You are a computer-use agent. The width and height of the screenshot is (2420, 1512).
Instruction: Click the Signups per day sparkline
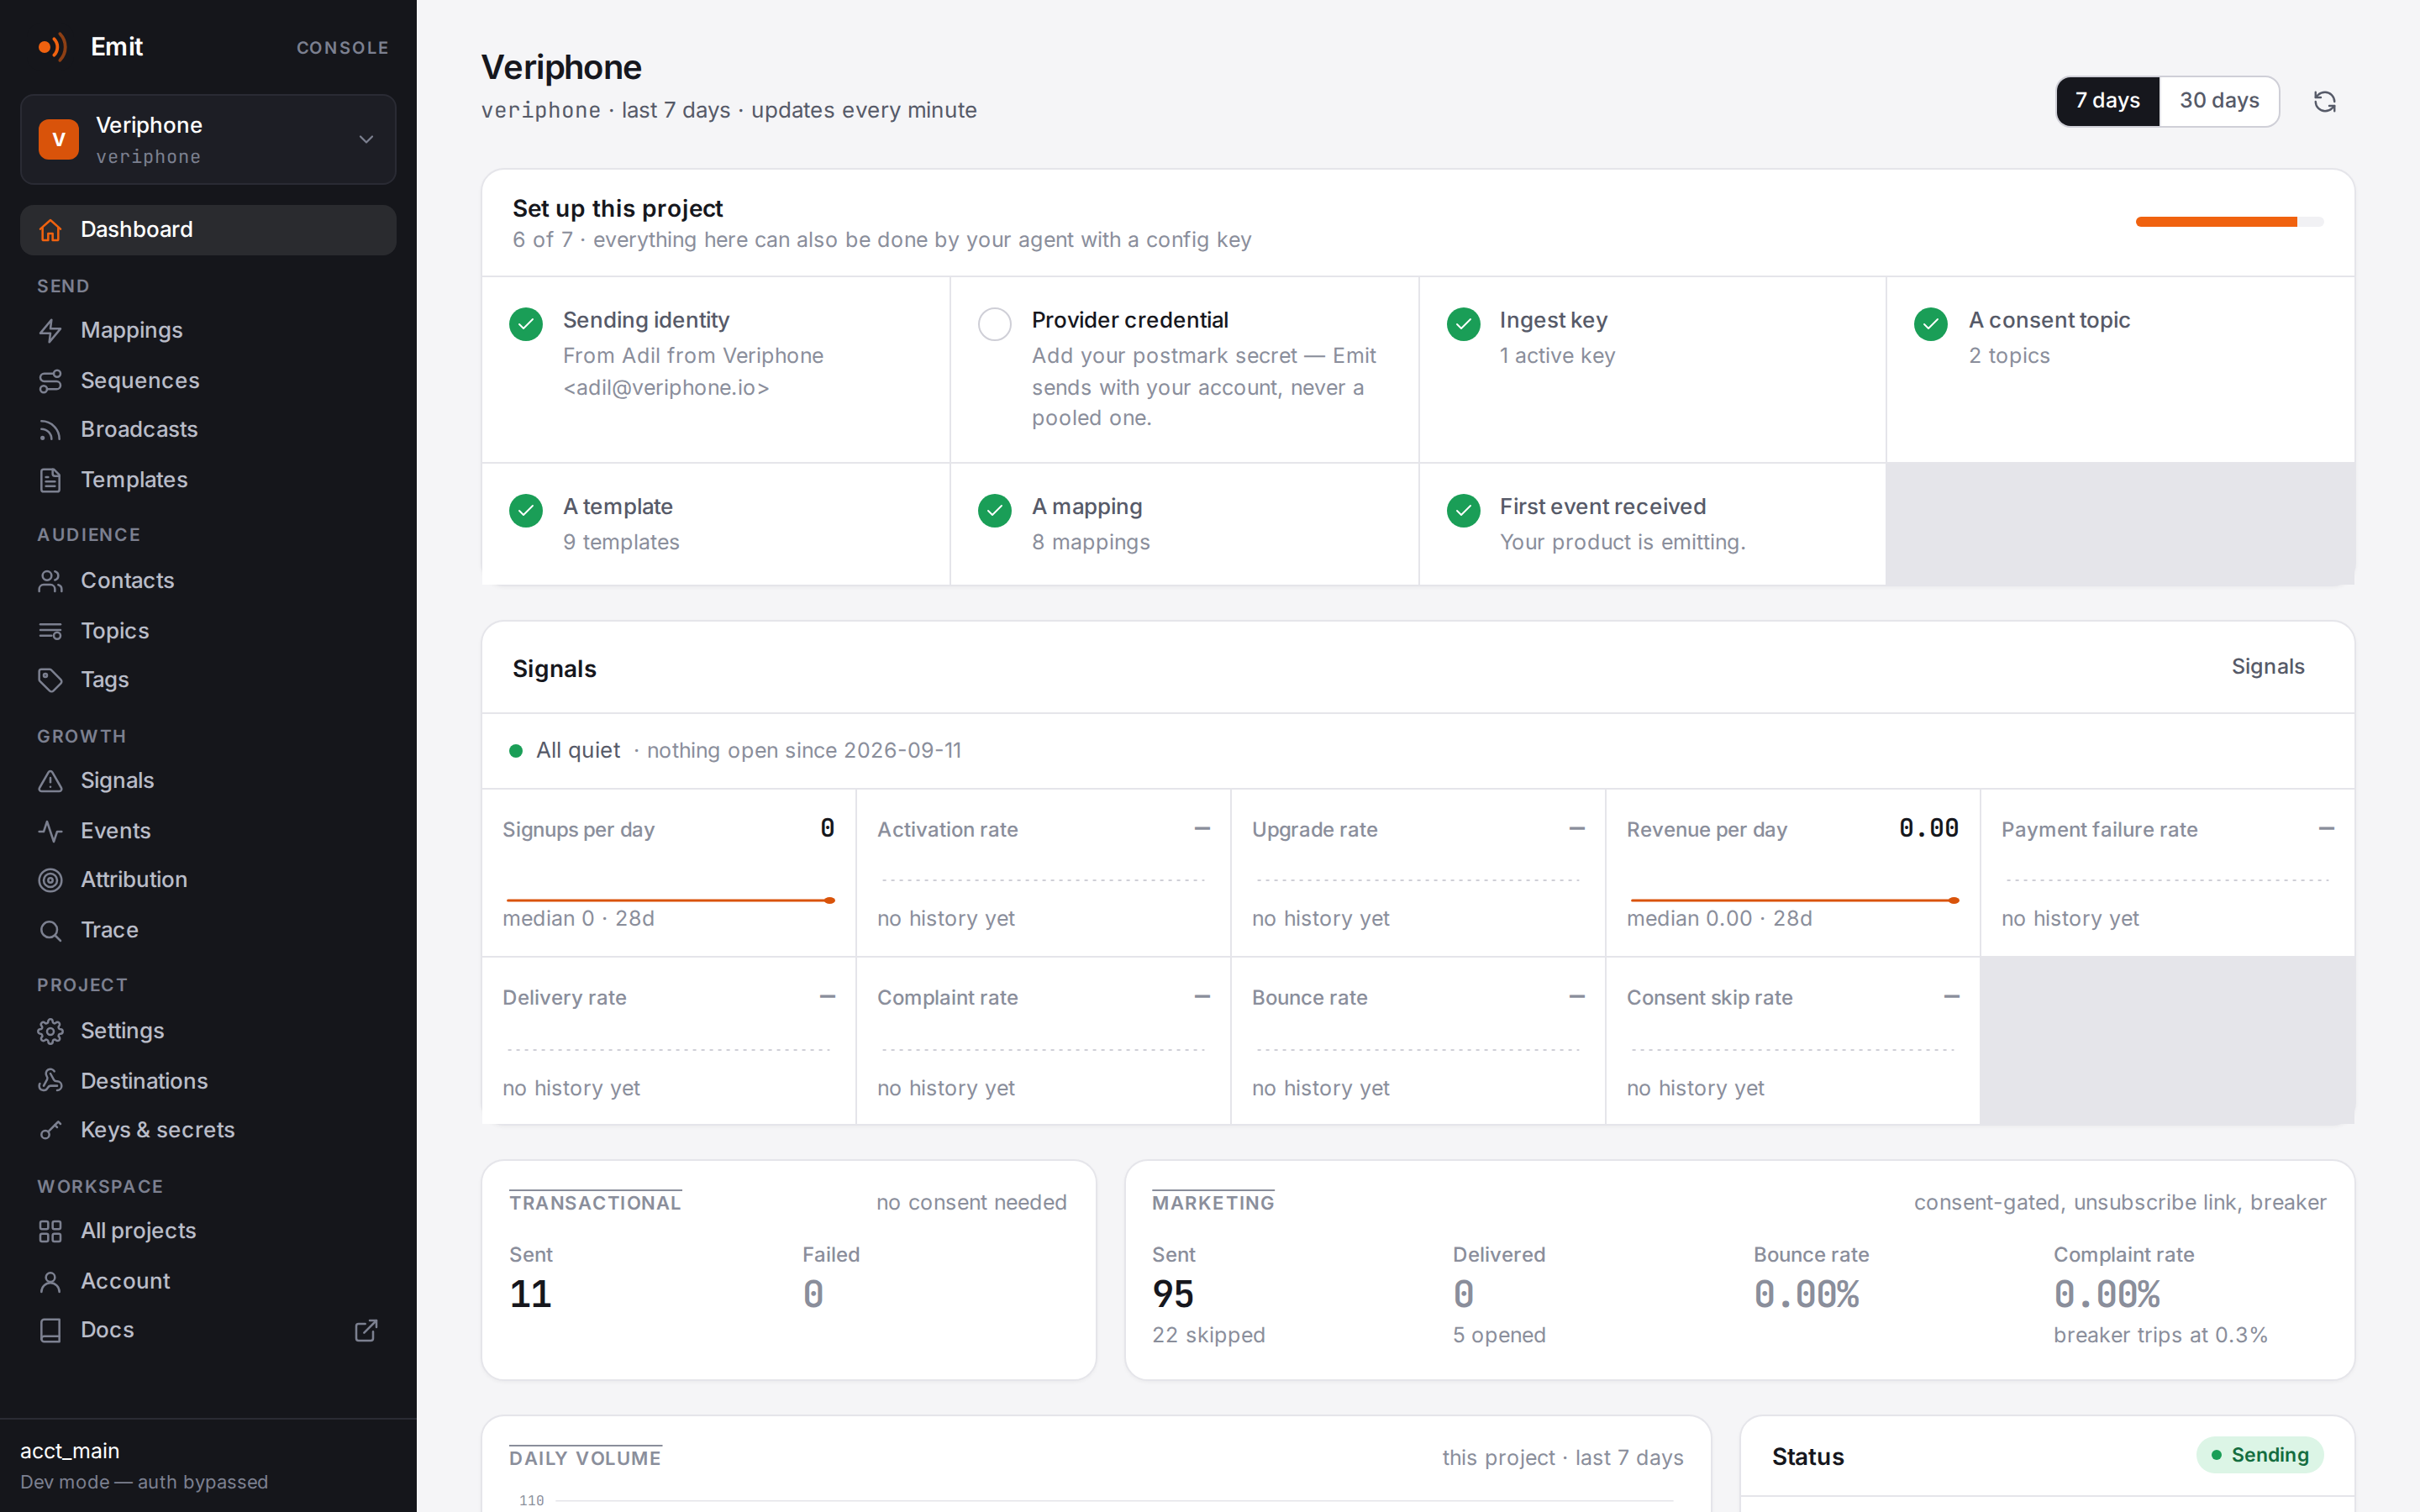click(670, 900)
